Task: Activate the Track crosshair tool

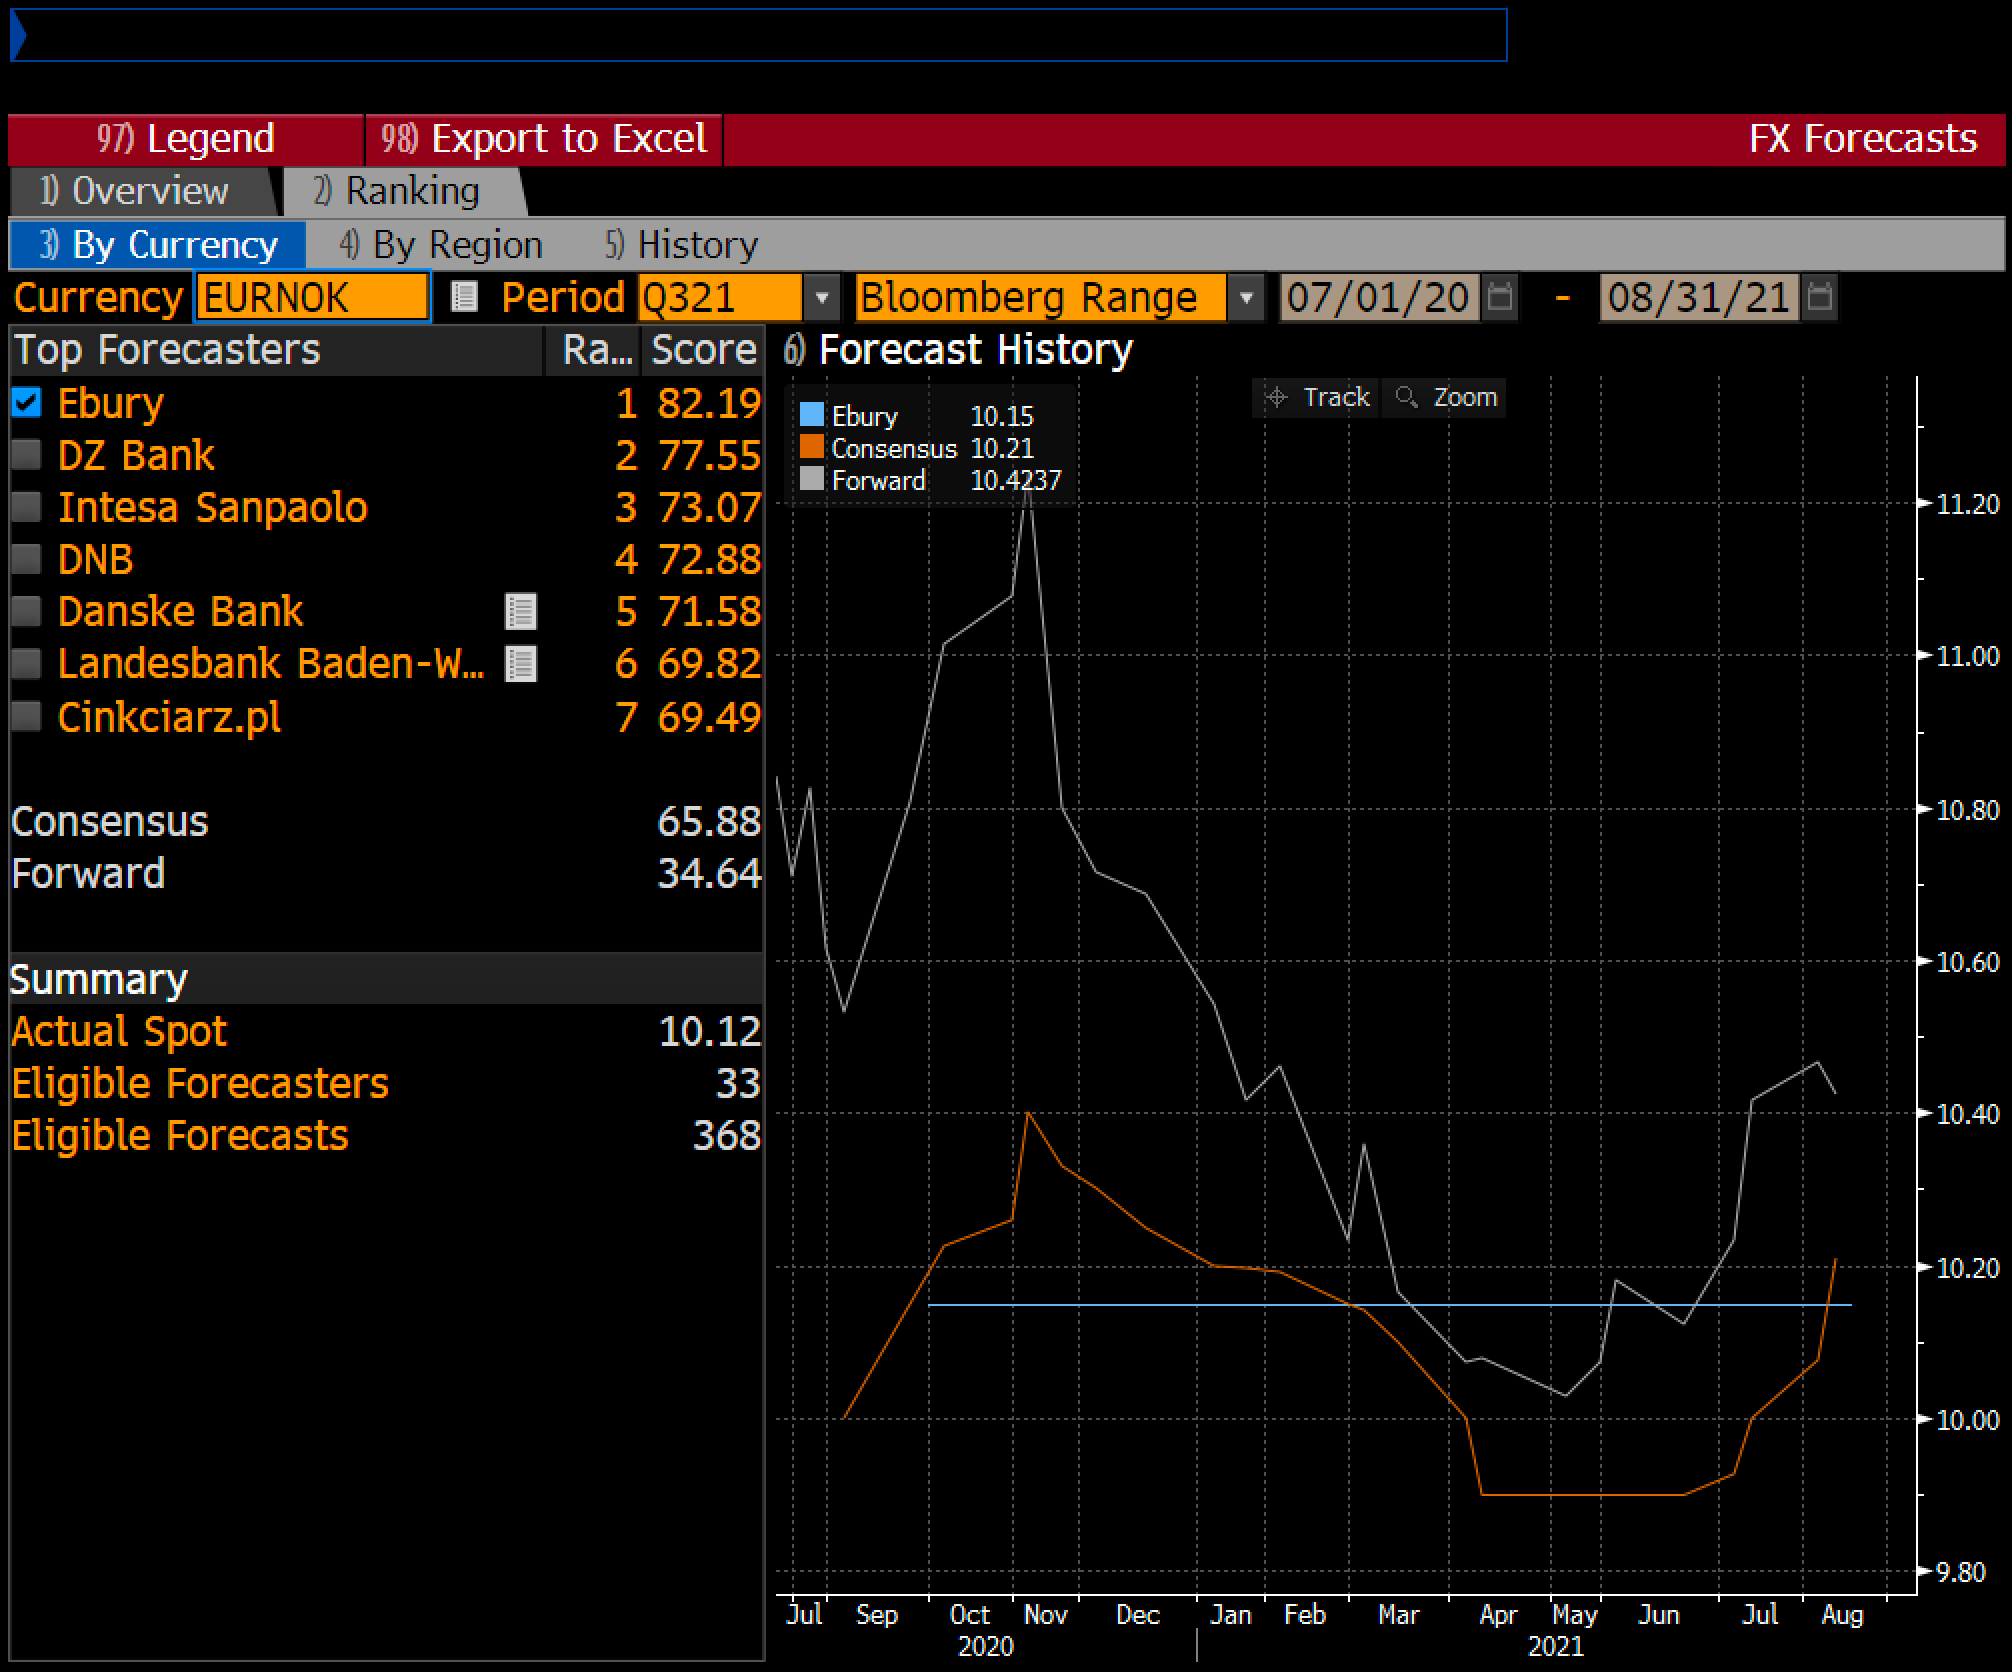Action: 1316,397
